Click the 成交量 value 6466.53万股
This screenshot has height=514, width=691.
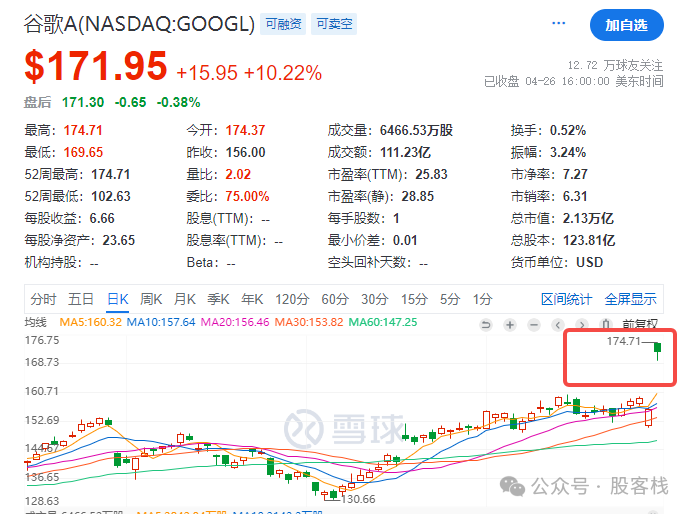(x=416, y=130)
